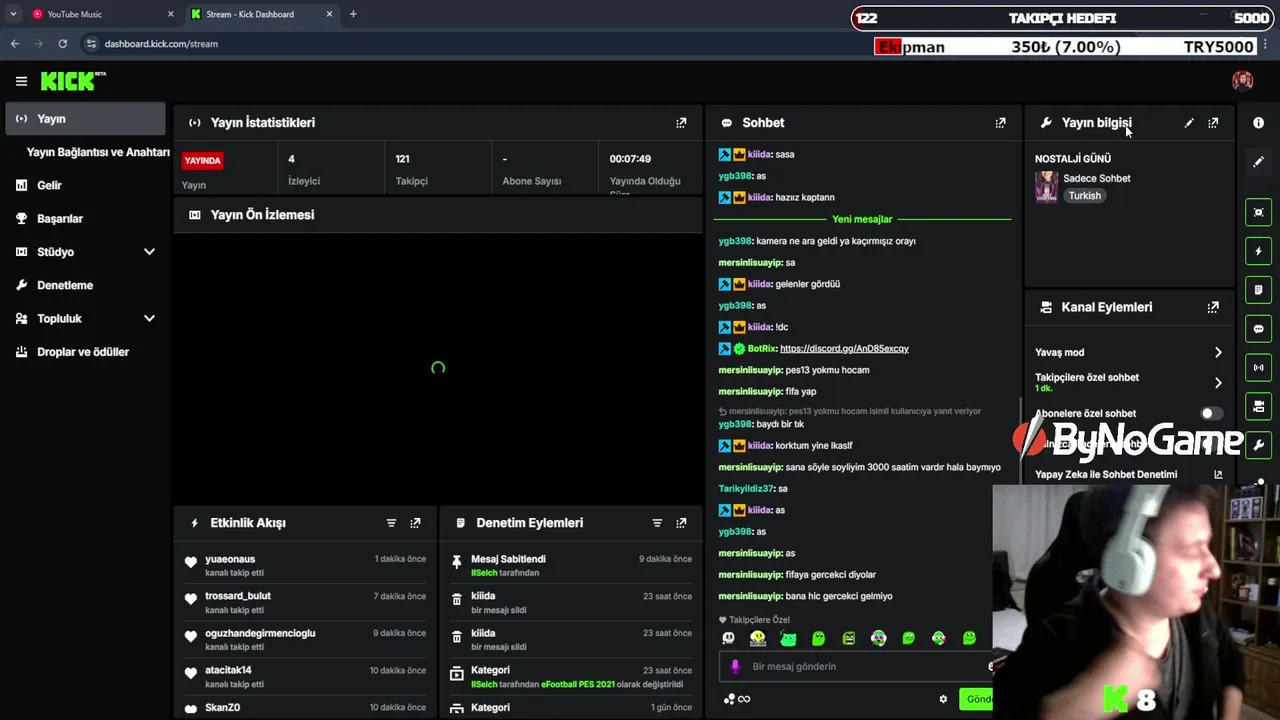
Task: Switch to the YouTube Music browser tab
Action: point(103,14)
